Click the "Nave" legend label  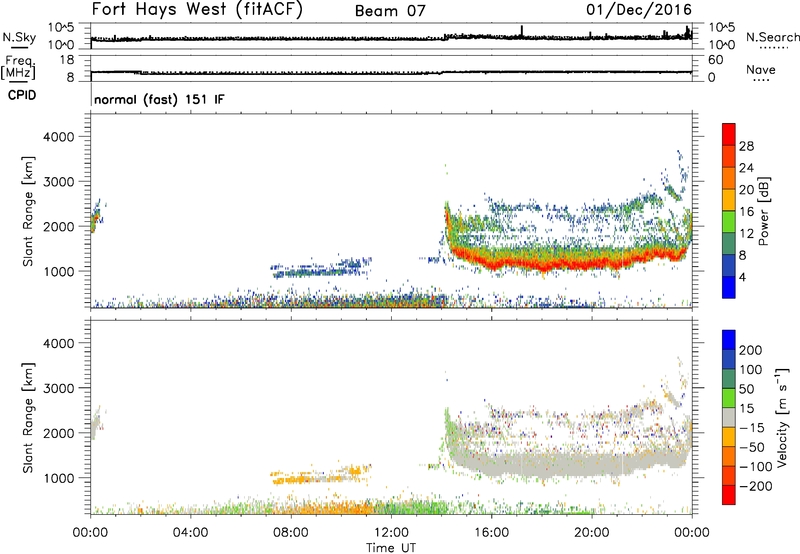click(760, 69)
